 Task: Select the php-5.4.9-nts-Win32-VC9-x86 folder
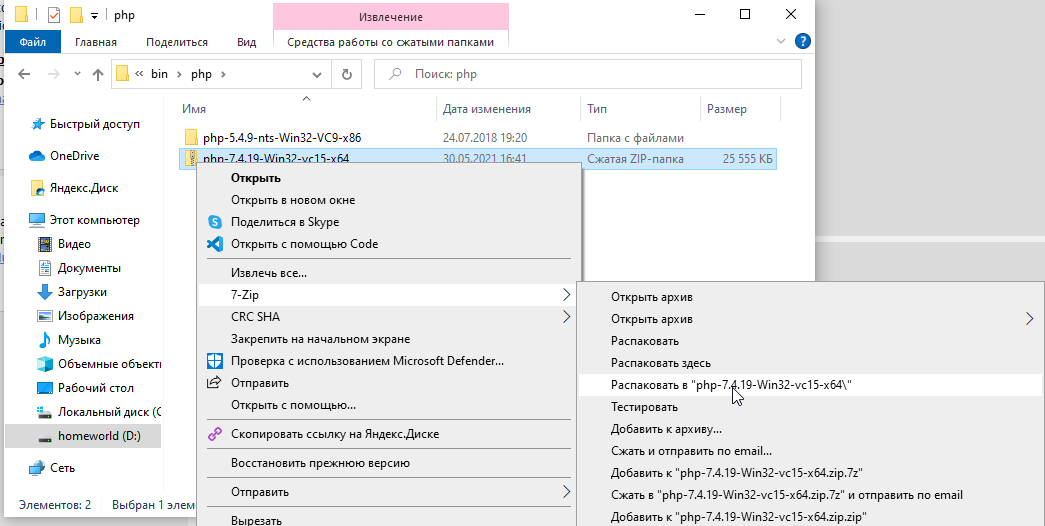coord(281,137)
